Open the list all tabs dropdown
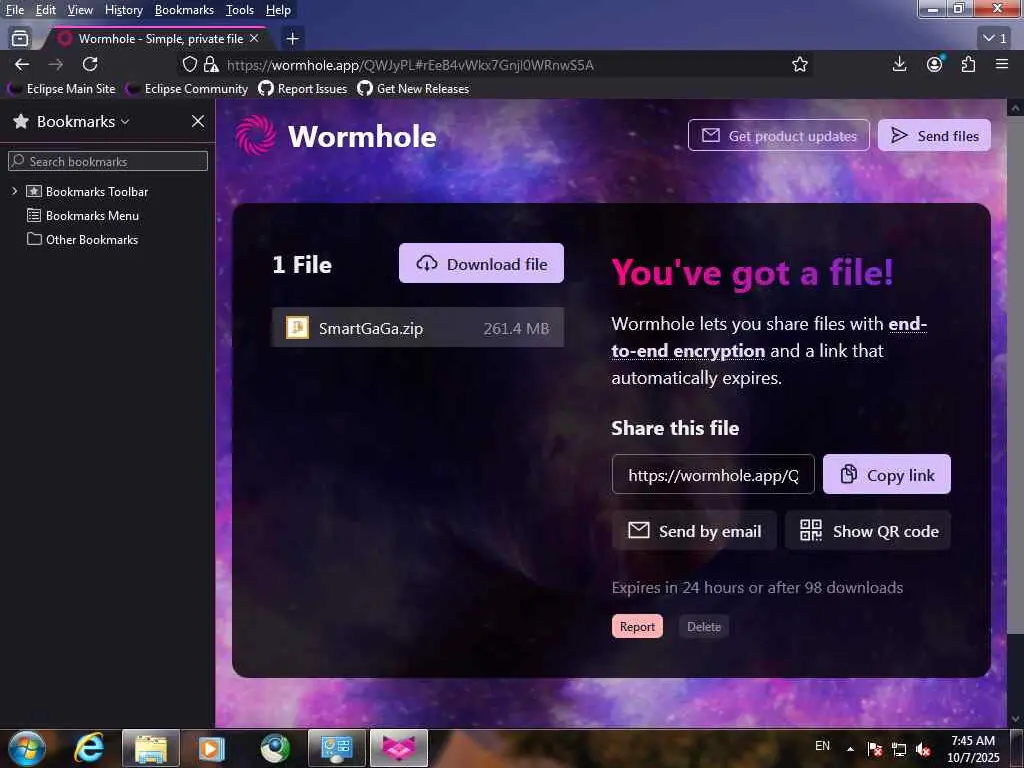This screenshot has height=768, width=1024. (995, 39)
